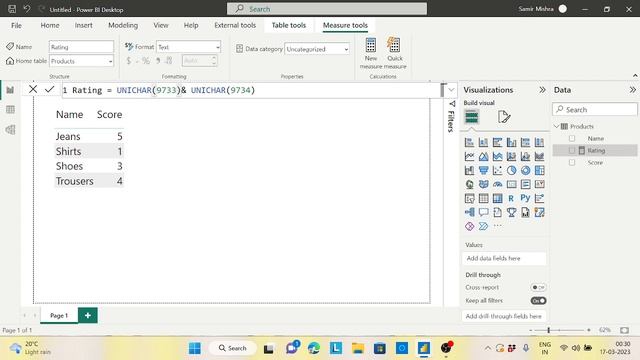Toggle the Cross-report drill through switch
Viewport: 640px width, 360px height.
pyautogui.click(x=538, y=287)
